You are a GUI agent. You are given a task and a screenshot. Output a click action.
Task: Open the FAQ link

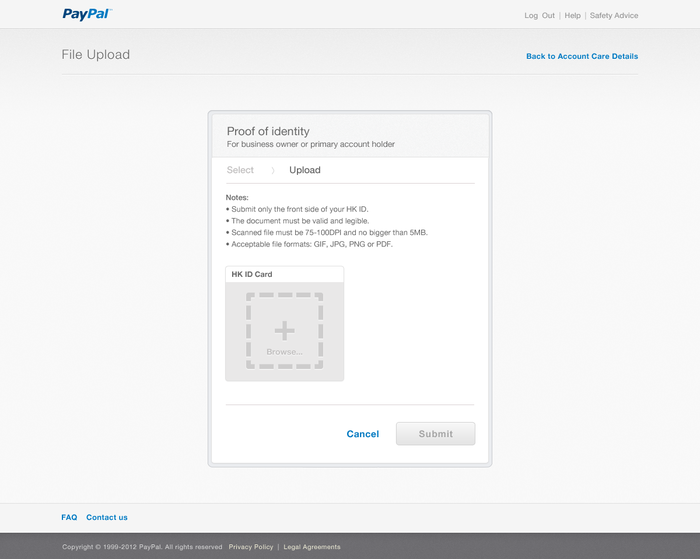point(69,517)
